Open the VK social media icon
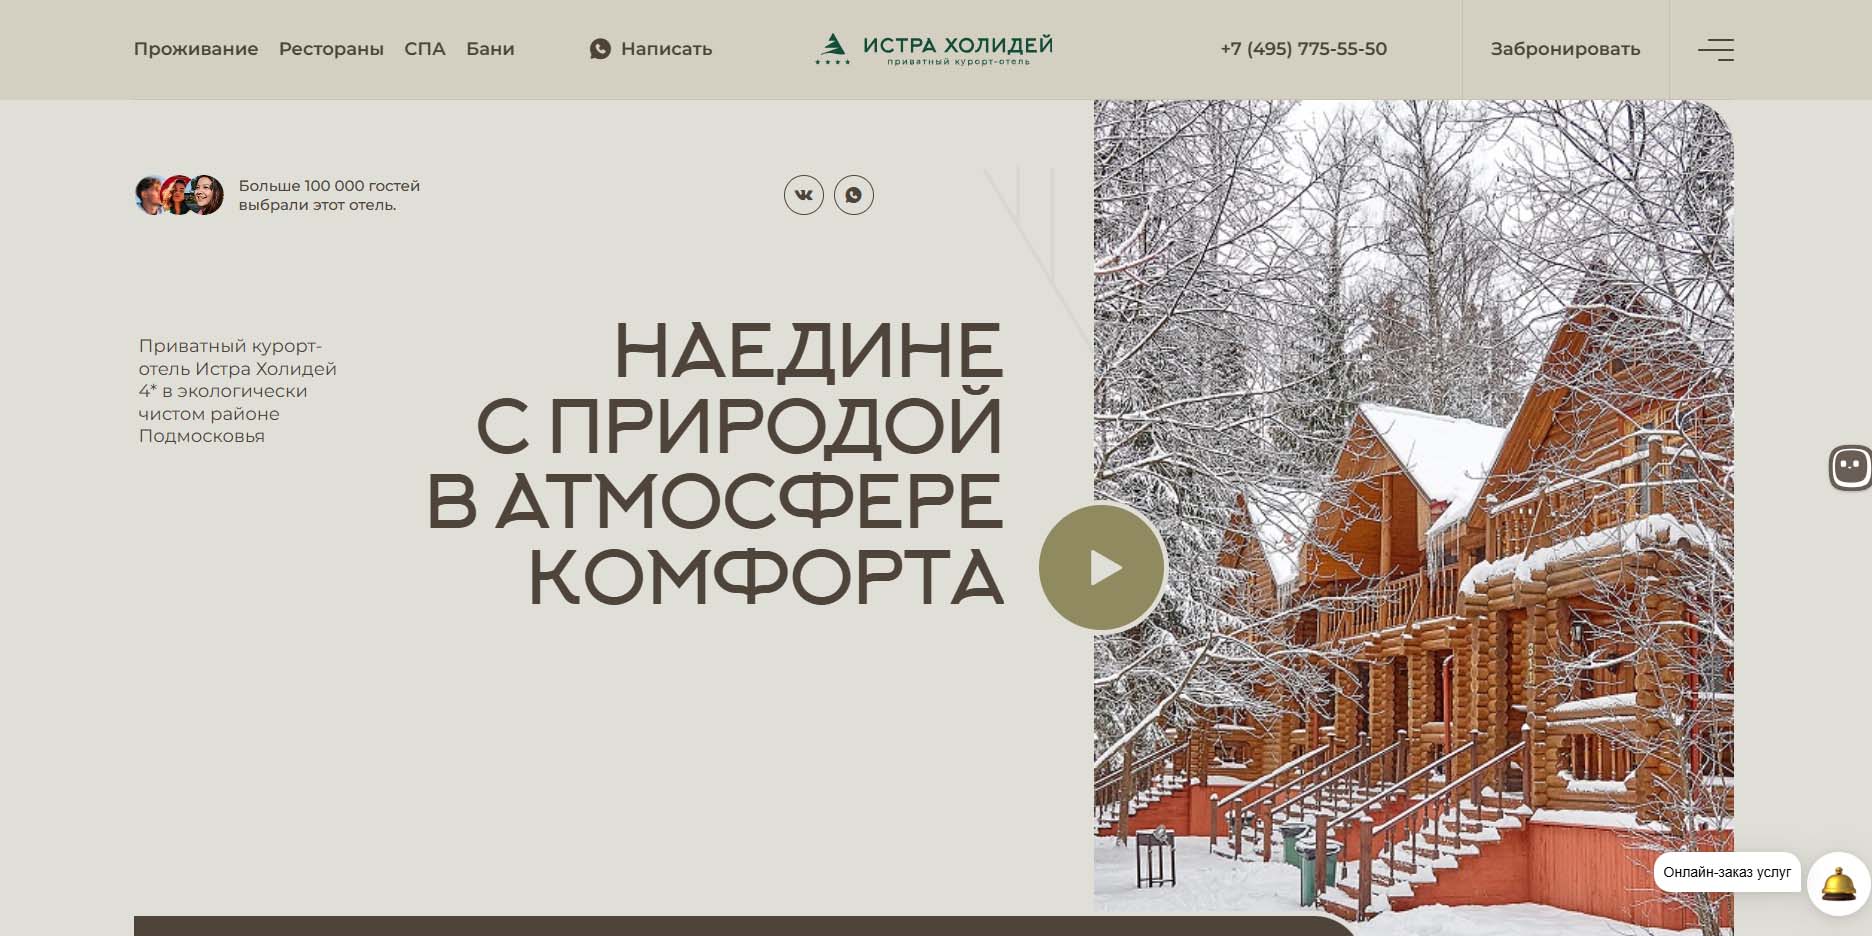This screenshot has width=1872, height=936. (803, 195)
